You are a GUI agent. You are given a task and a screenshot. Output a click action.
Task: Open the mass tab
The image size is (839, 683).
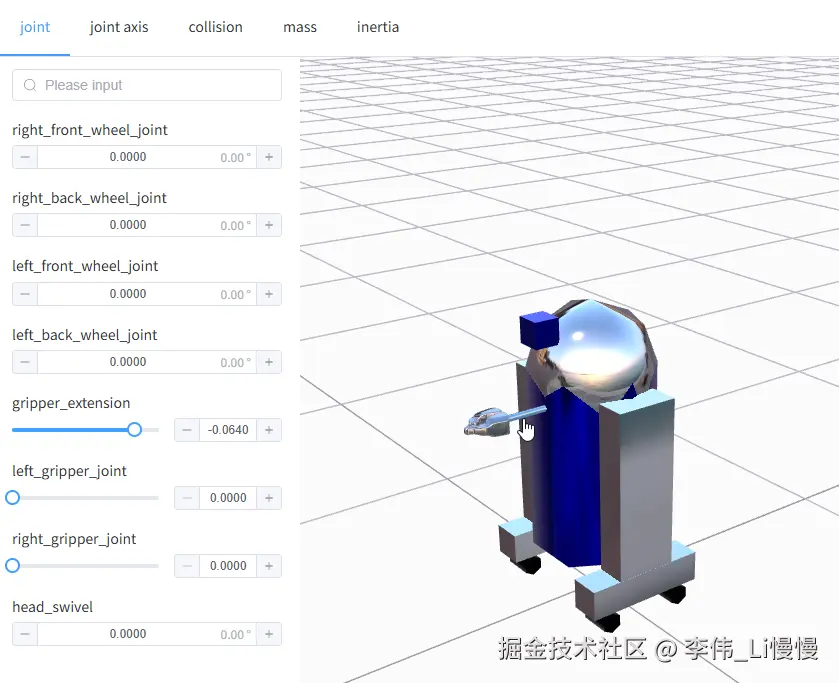[x=300, y=27]
